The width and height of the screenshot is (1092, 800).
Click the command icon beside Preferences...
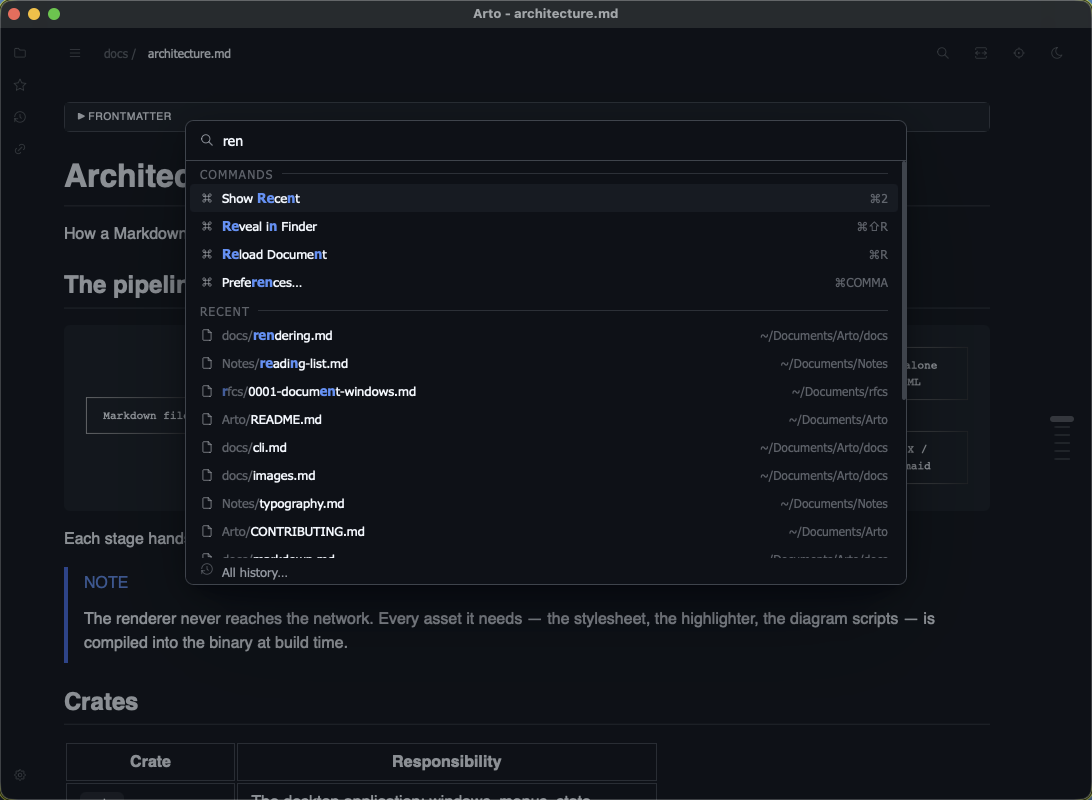pyautogui.click(x=207, y=282)
